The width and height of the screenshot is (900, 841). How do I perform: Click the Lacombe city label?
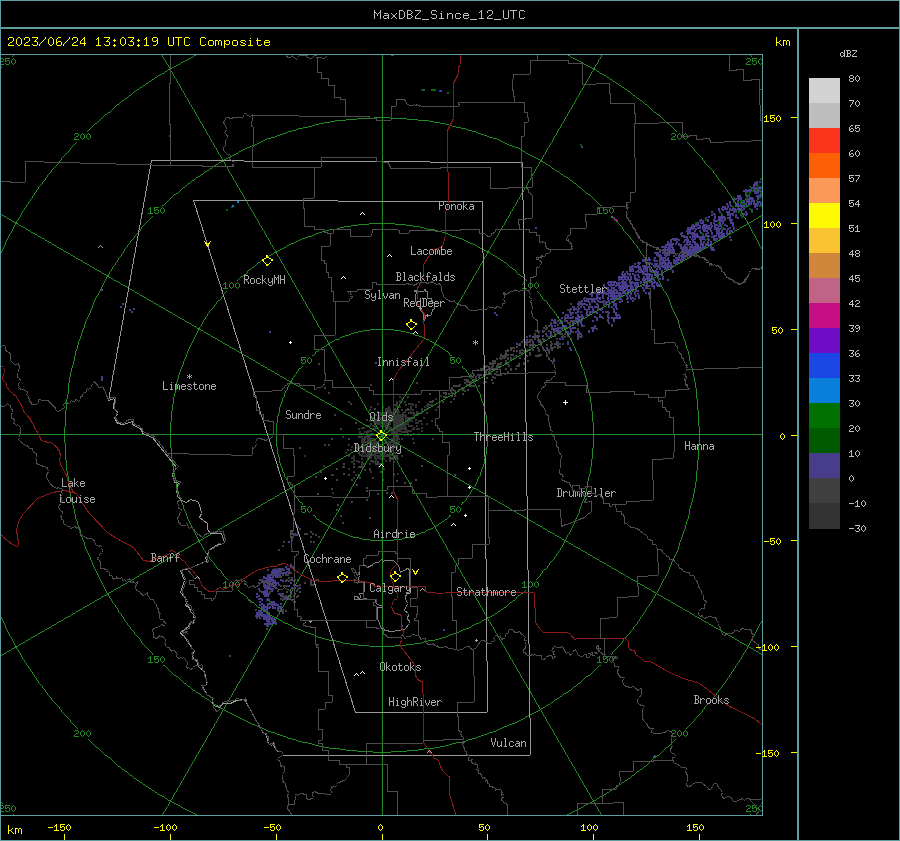point(431,251)
